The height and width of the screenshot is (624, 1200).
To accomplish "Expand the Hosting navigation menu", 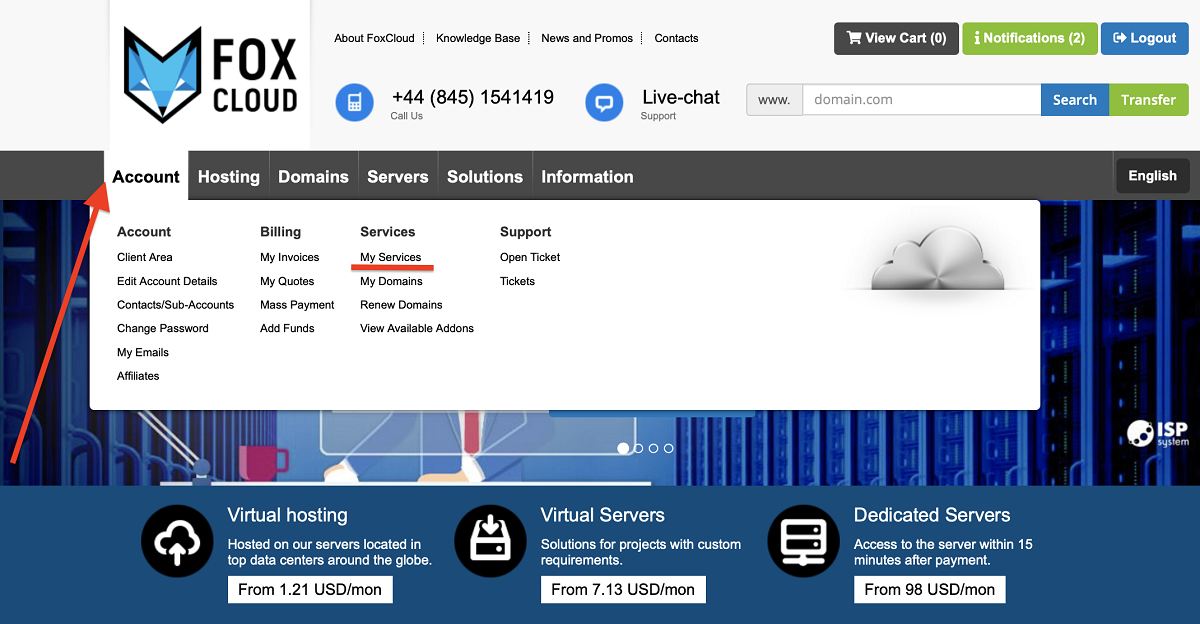I will click(228, 177).
